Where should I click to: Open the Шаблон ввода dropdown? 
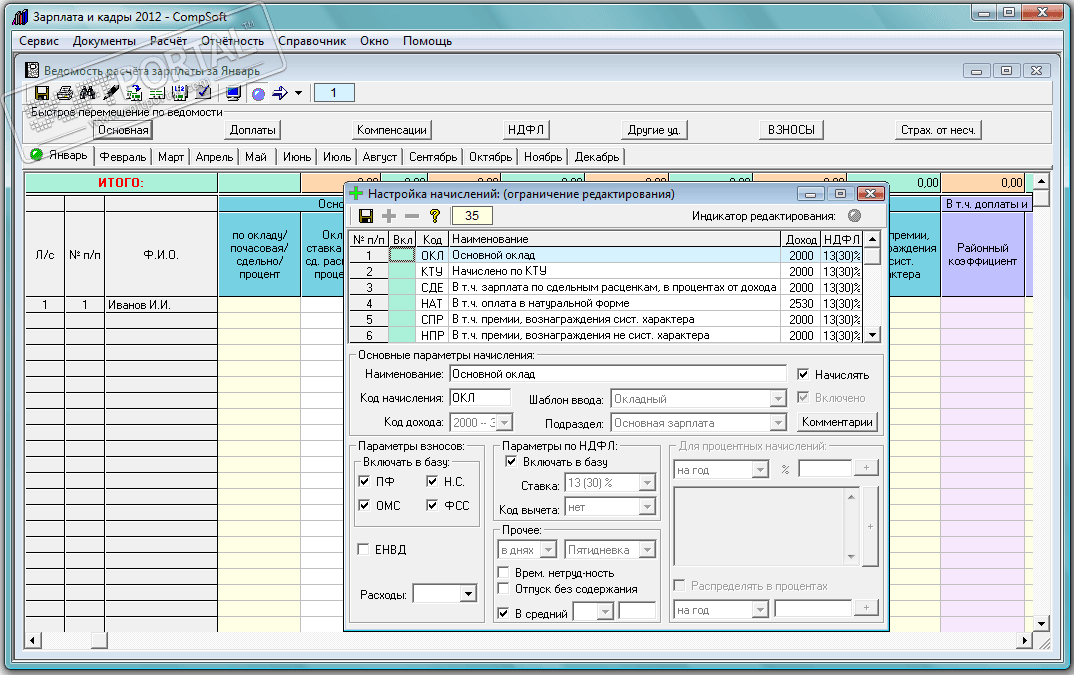pos(777,399)
